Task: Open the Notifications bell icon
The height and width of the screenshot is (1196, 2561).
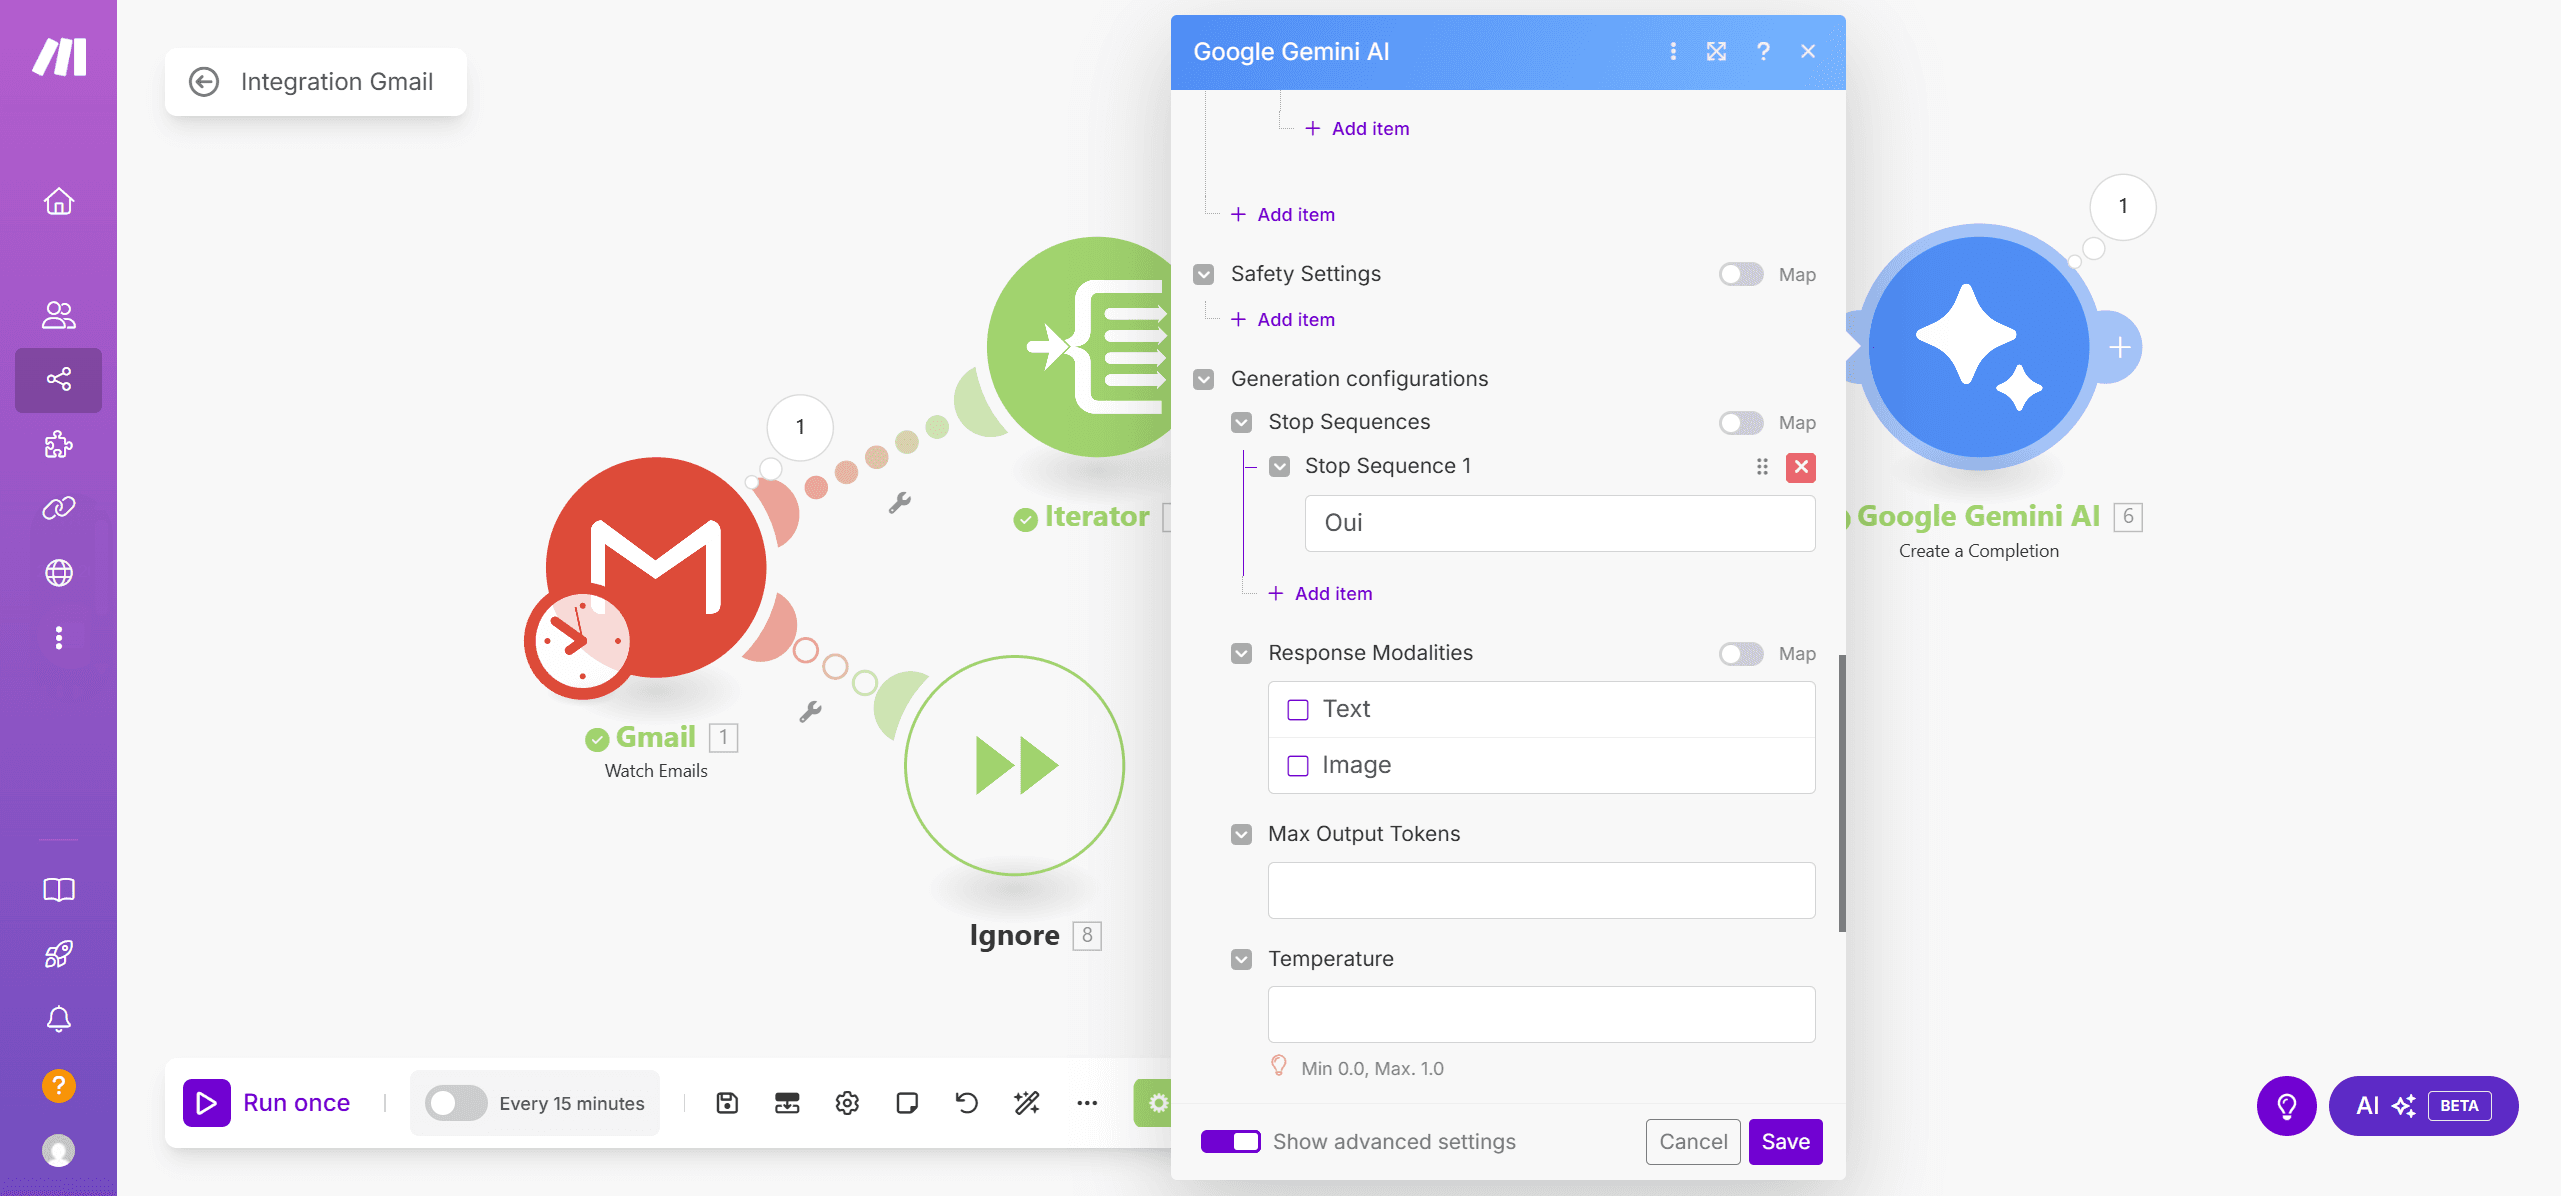Action: pyautogui.click(x=59, y=1019)
